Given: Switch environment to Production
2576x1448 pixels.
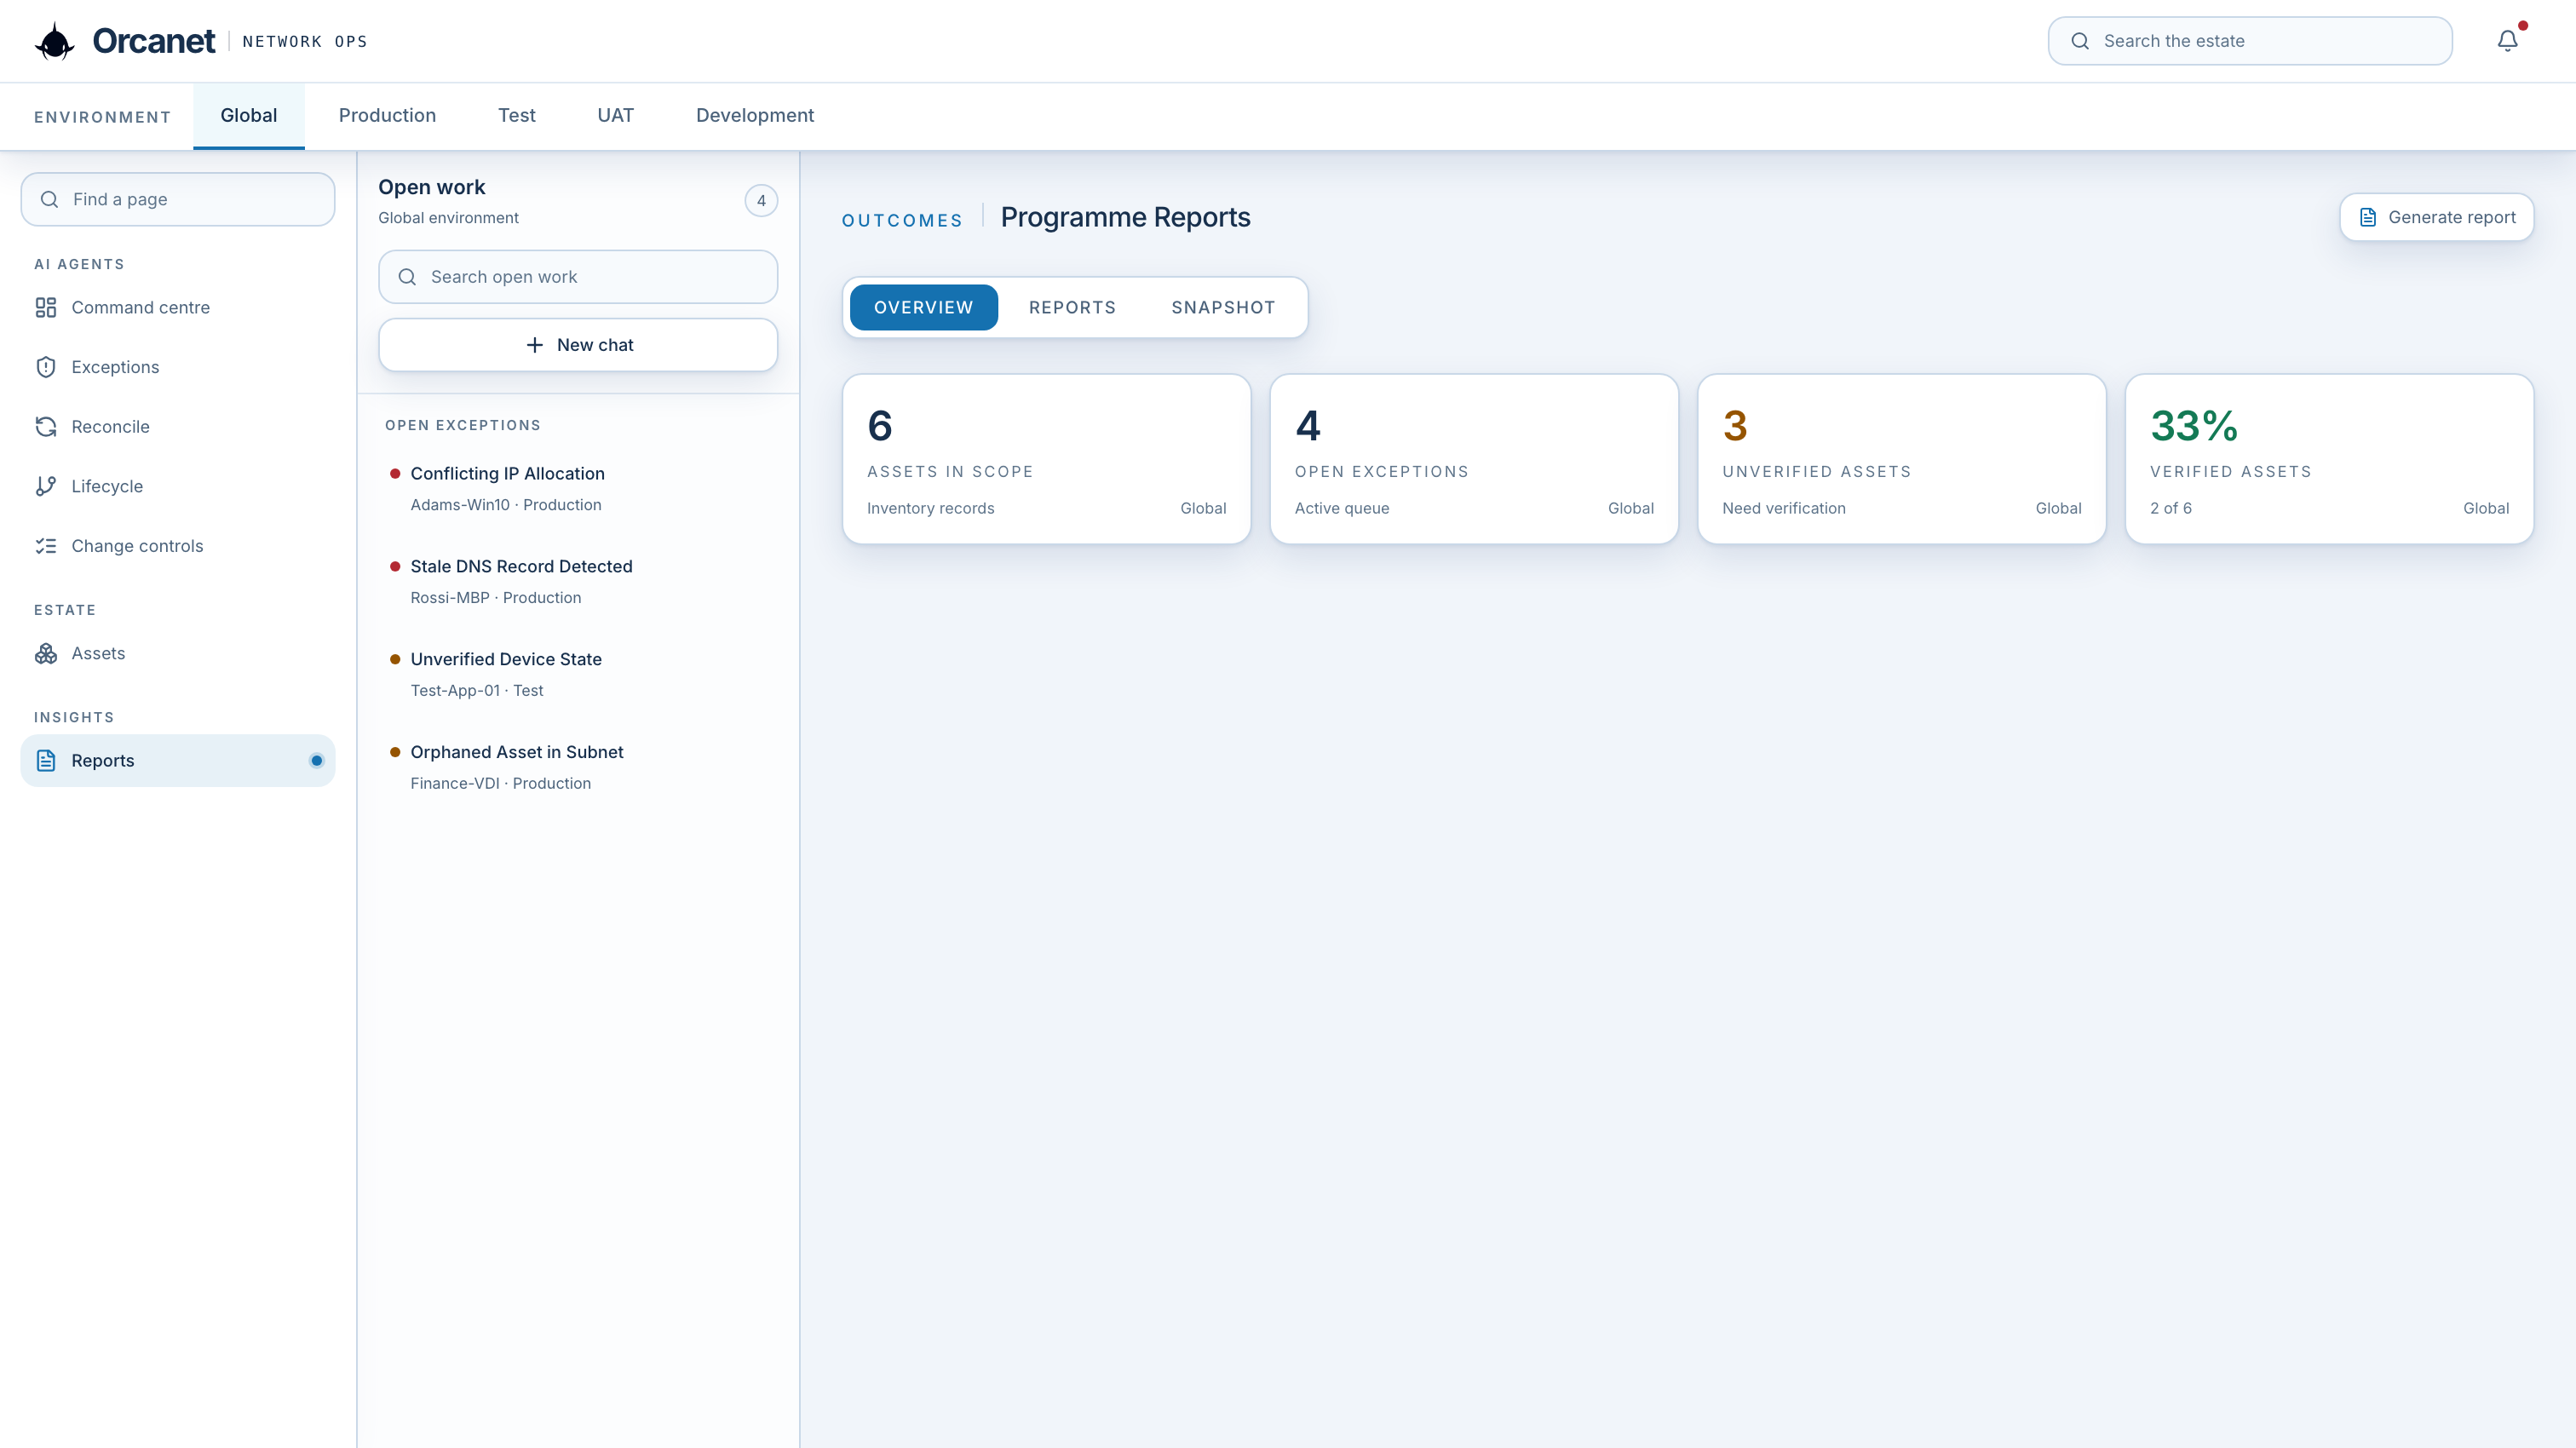Looking at the screenshot, I should coord(387,116).
